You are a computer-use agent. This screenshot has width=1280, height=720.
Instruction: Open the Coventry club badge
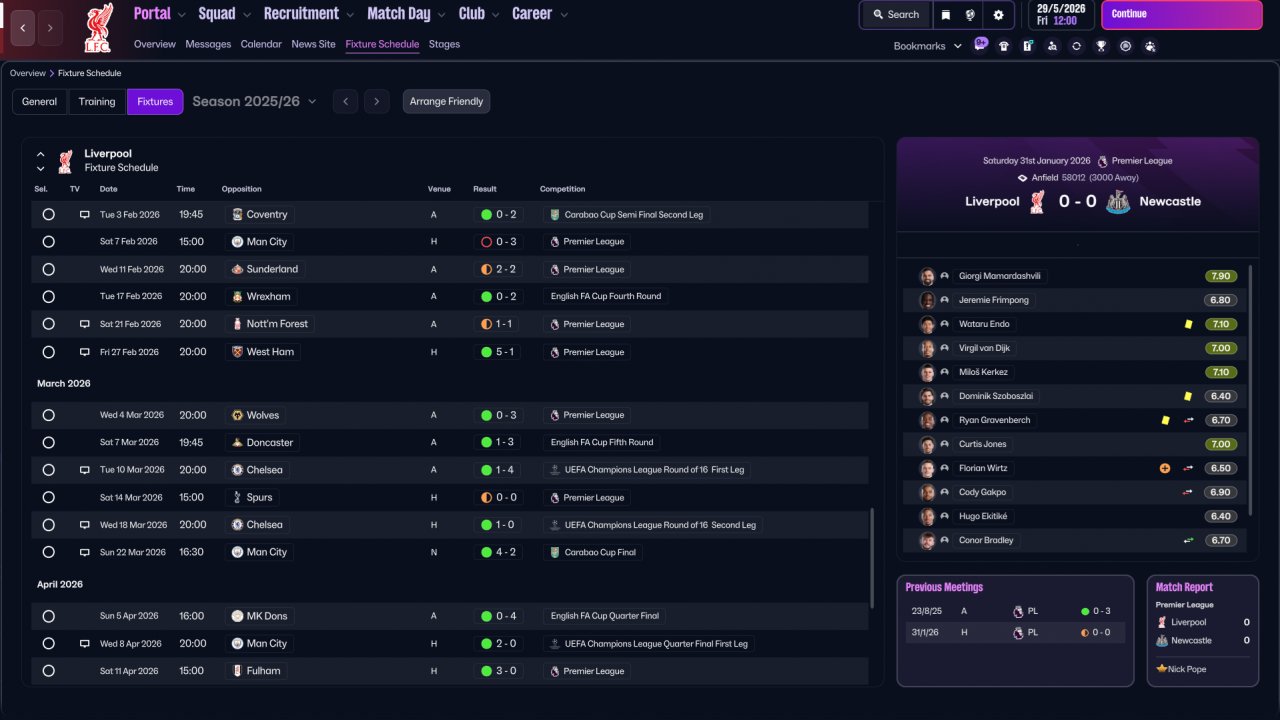[237, 214]
